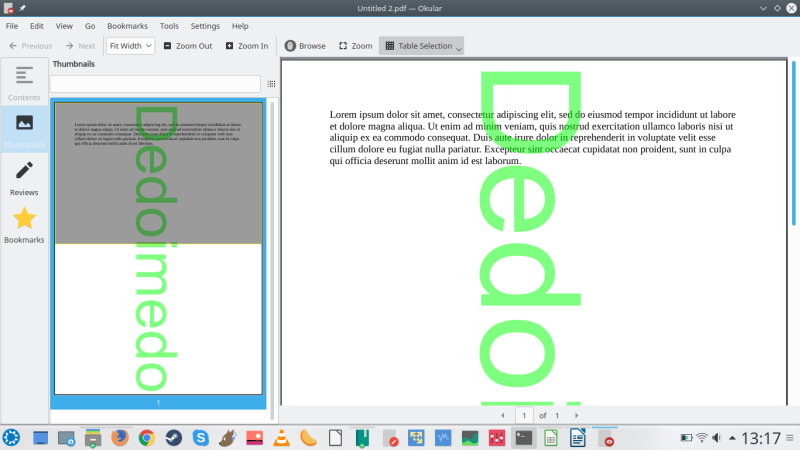Image resolution: width=800 pixels, height=450 pixels.
Task: Click the previous page arrow in bottom bar
Action: pos(503,415)
